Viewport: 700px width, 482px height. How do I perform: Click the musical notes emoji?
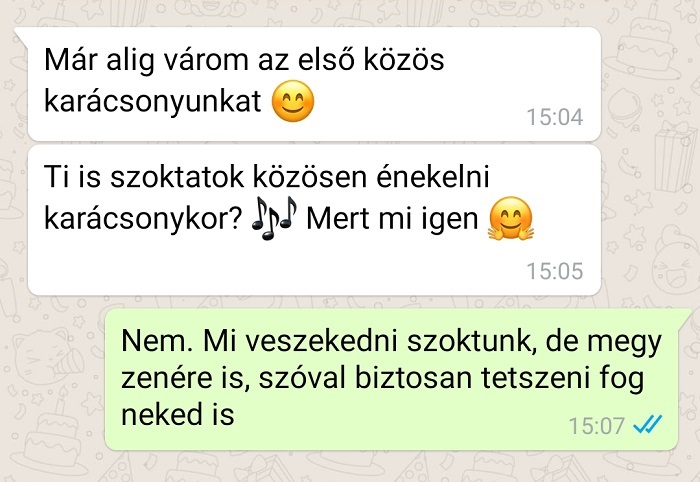pos(274,218)
